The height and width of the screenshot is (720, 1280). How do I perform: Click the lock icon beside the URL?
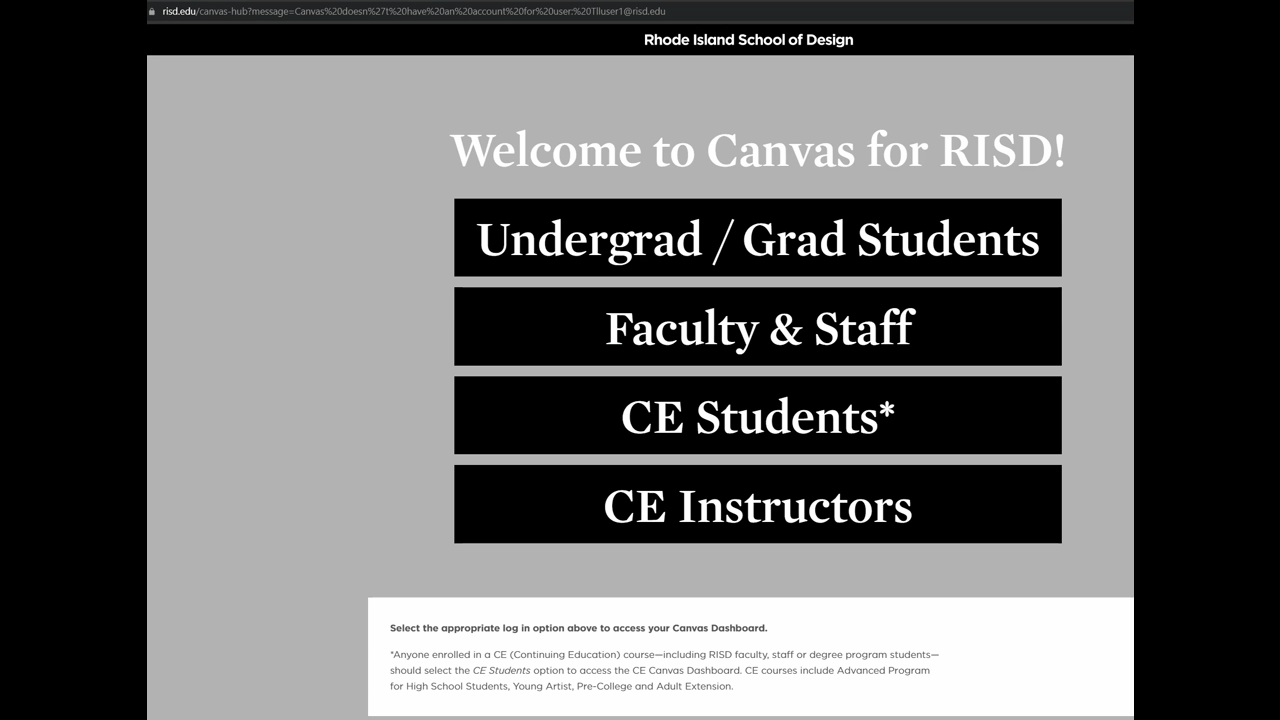coord(152,12)
